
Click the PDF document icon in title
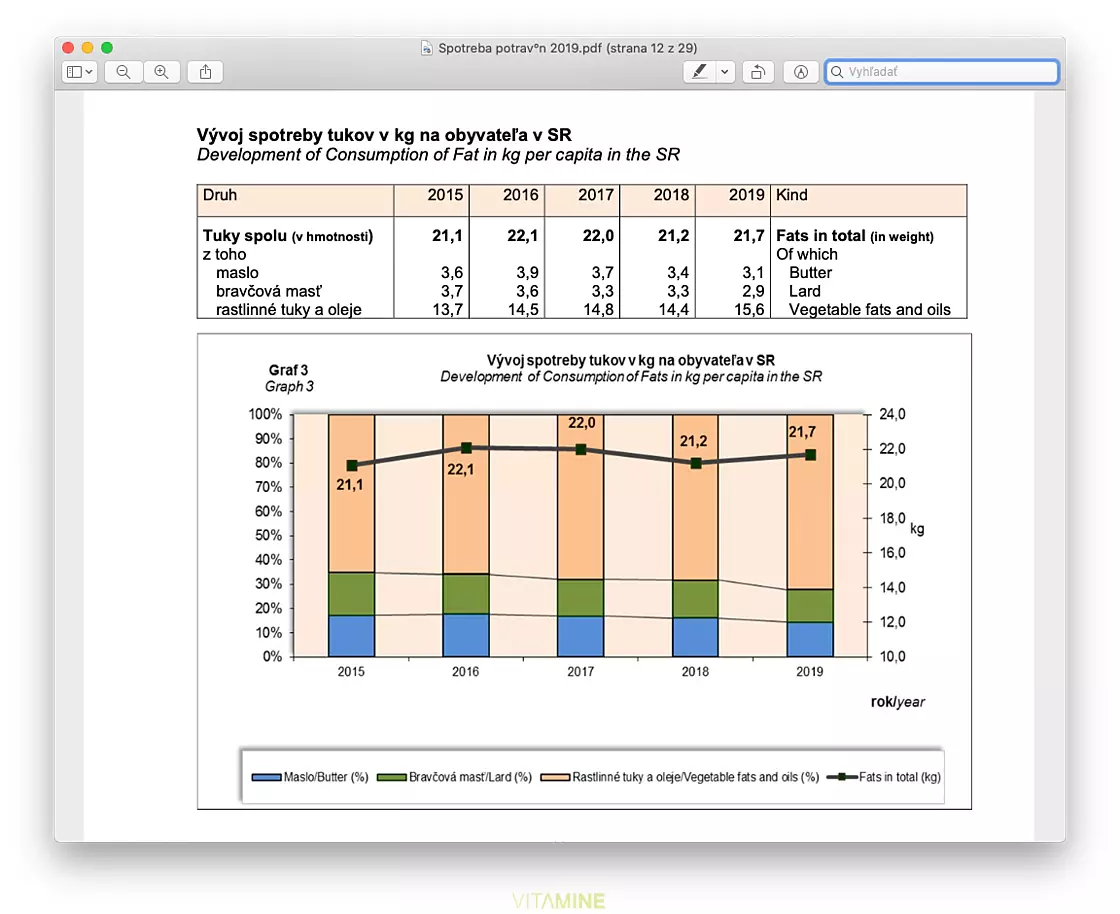click(426, 48)
